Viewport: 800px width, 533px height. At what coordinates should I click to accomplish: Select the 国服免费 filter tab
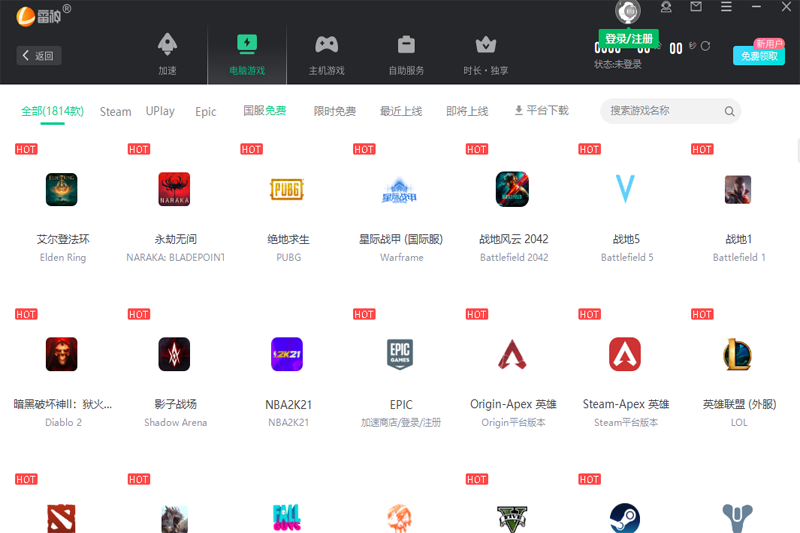click(x=264, y=110)
